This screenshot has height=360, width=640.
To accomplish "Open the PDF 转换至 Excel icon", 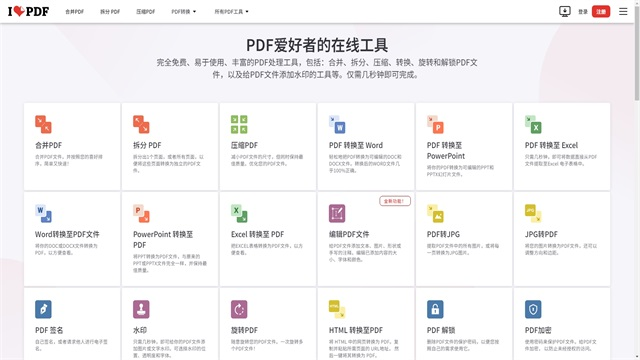I will pyautogui.click(x=533, y=124).
